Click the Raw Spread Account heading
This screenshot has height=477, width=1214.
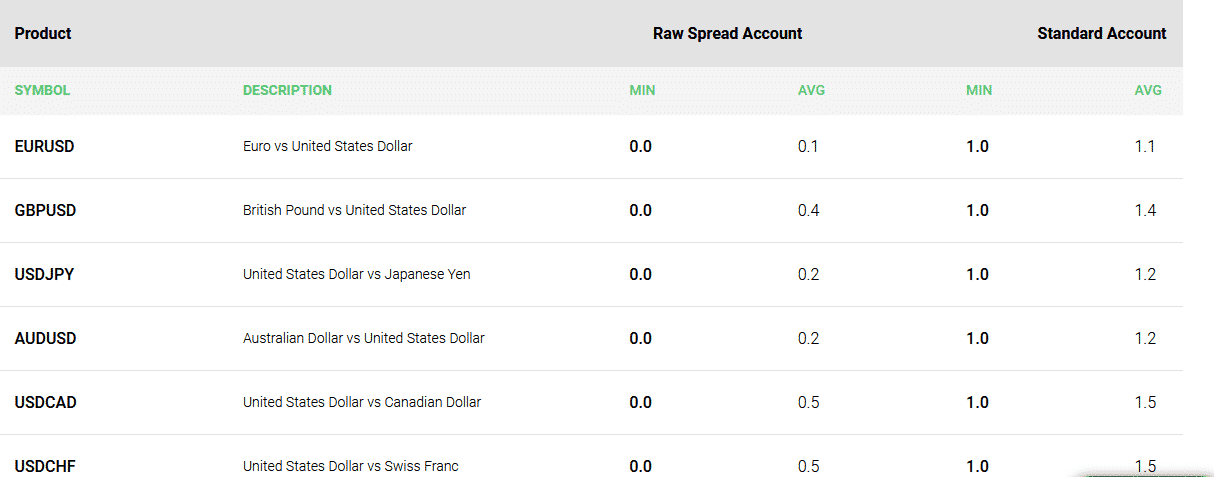point(728,33)
